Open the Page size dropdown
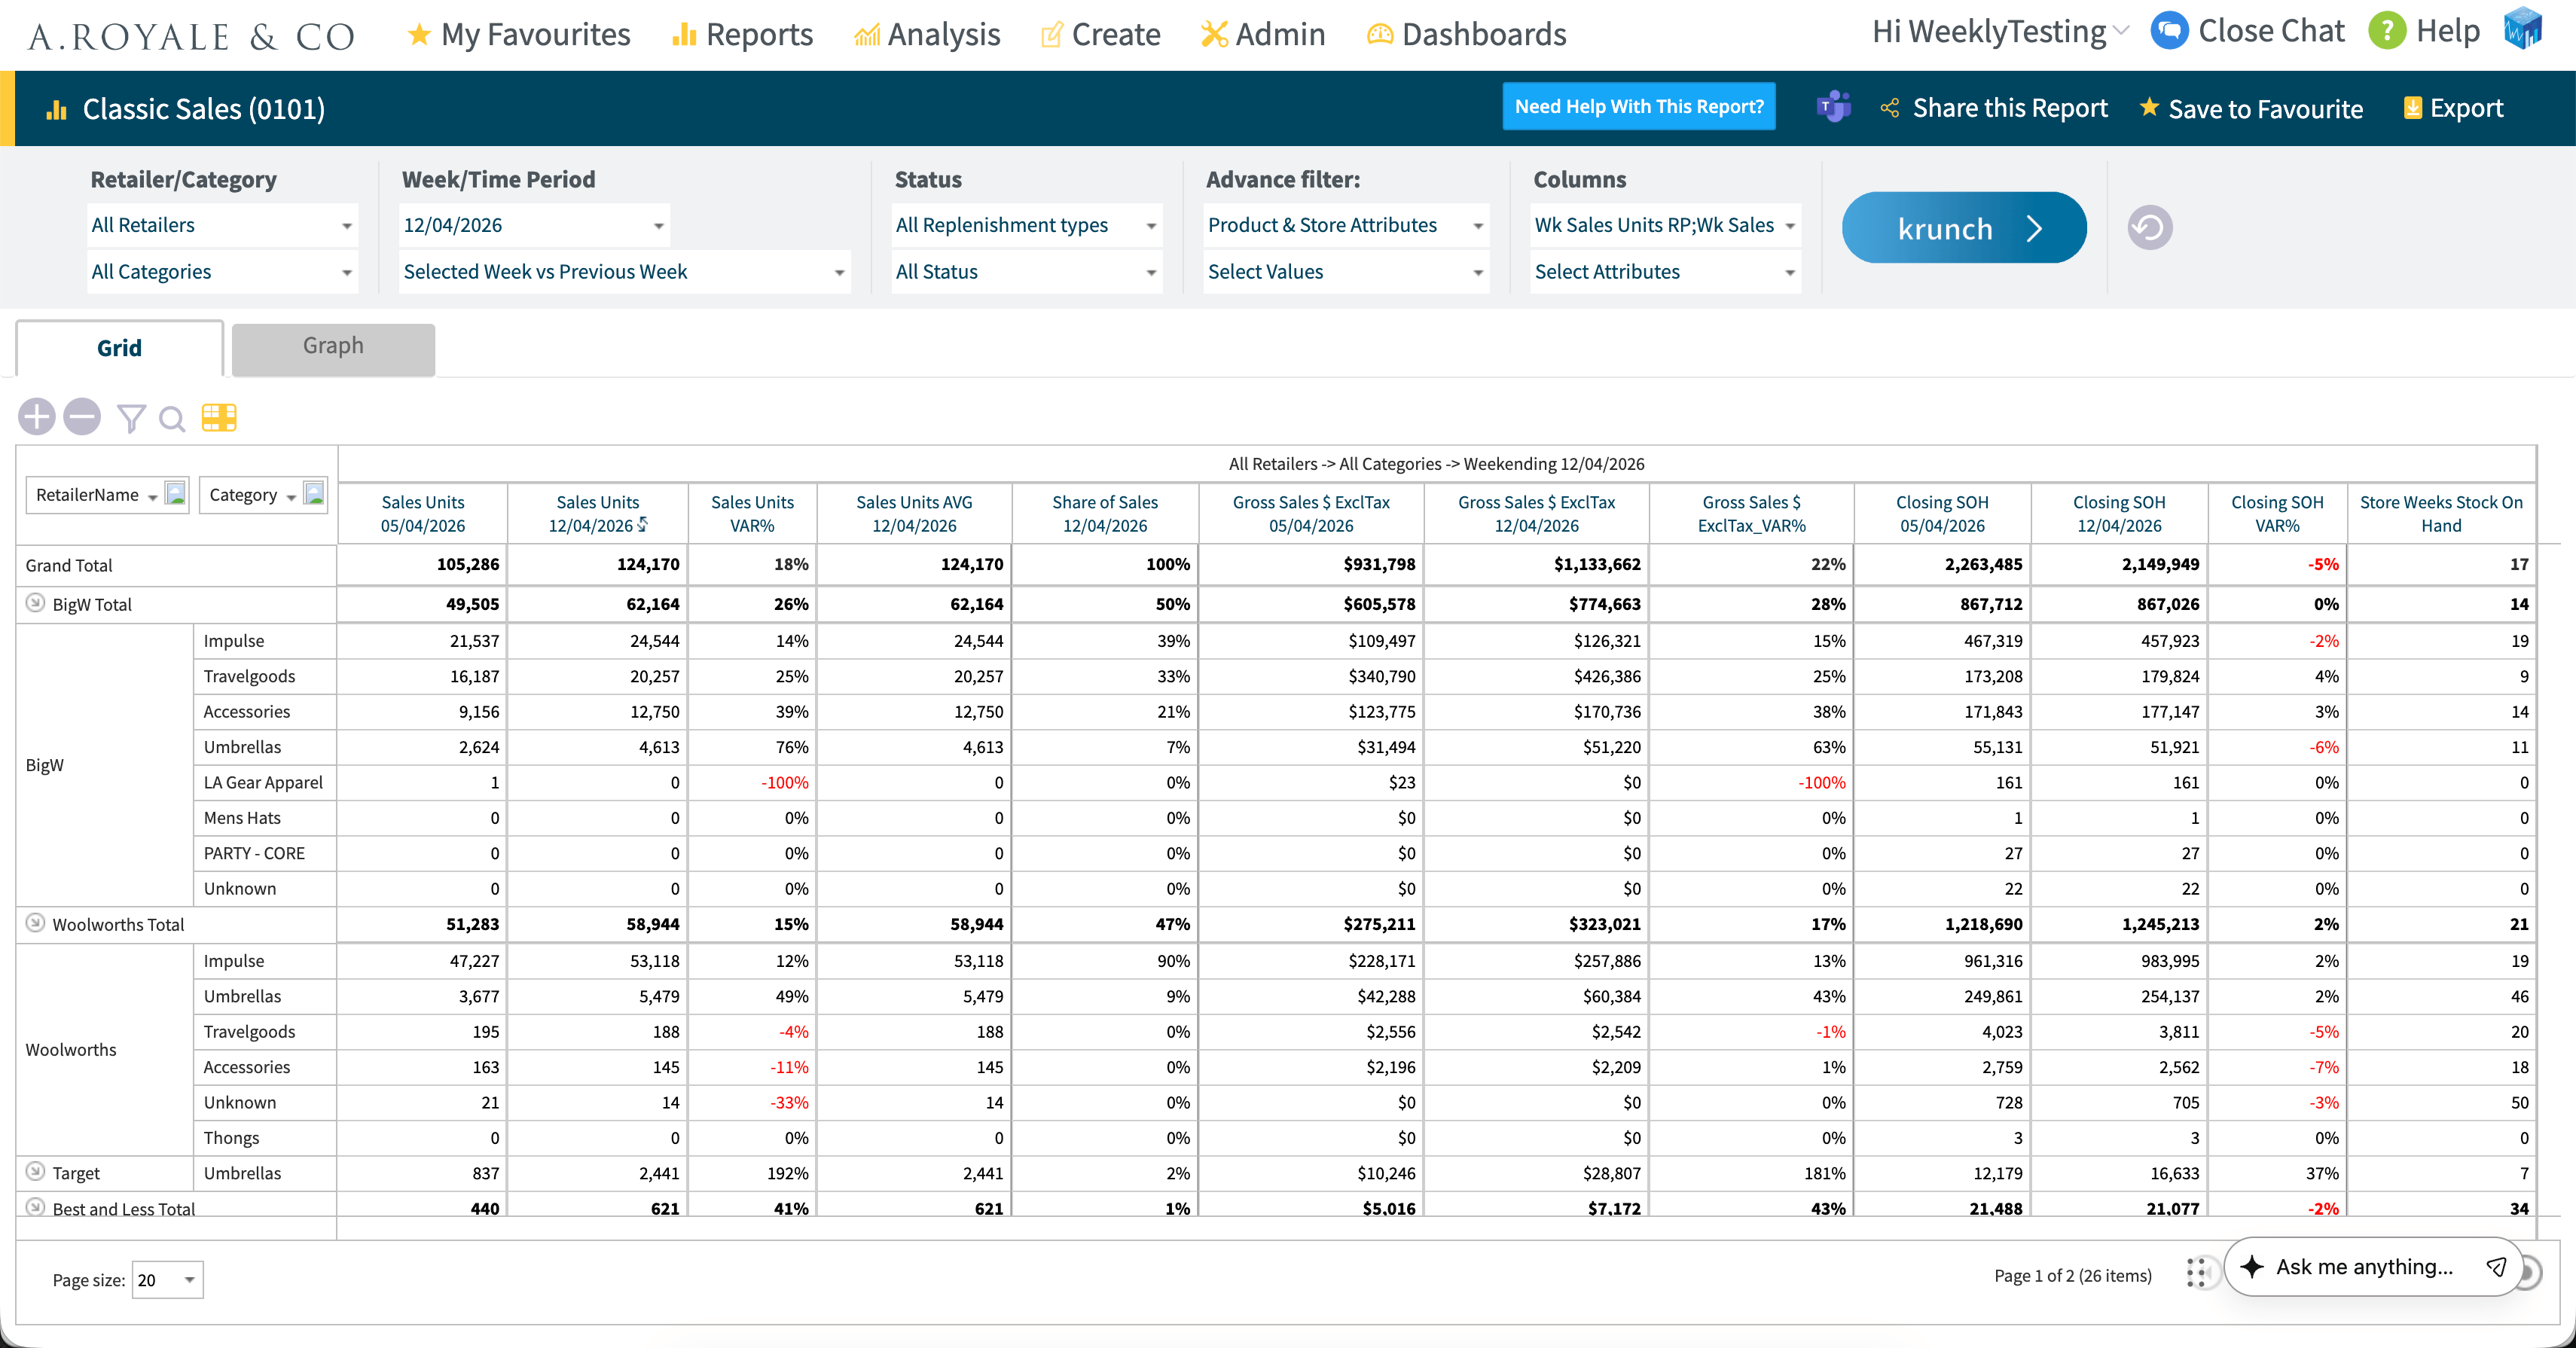The width and height of the screenshot is (2576, 1348). [x=167, y=1280]
